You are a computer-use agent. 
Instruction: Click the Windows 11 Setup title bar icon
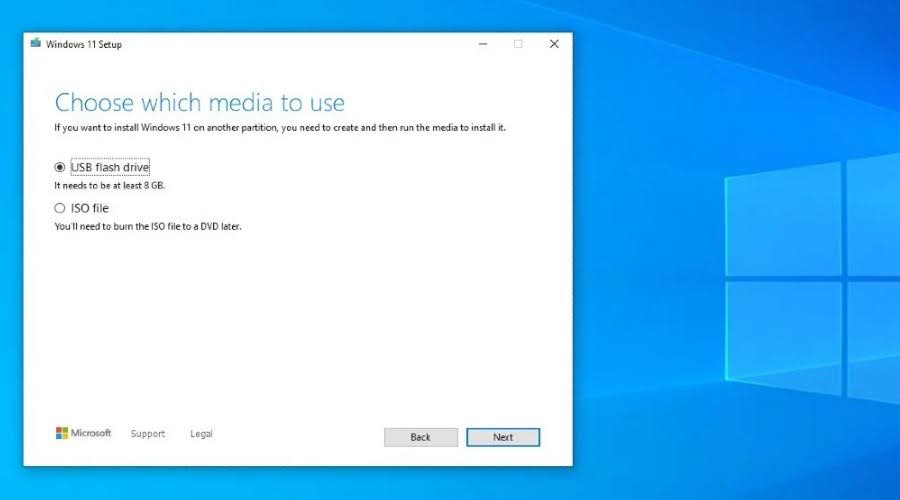(x=36, y=43)
